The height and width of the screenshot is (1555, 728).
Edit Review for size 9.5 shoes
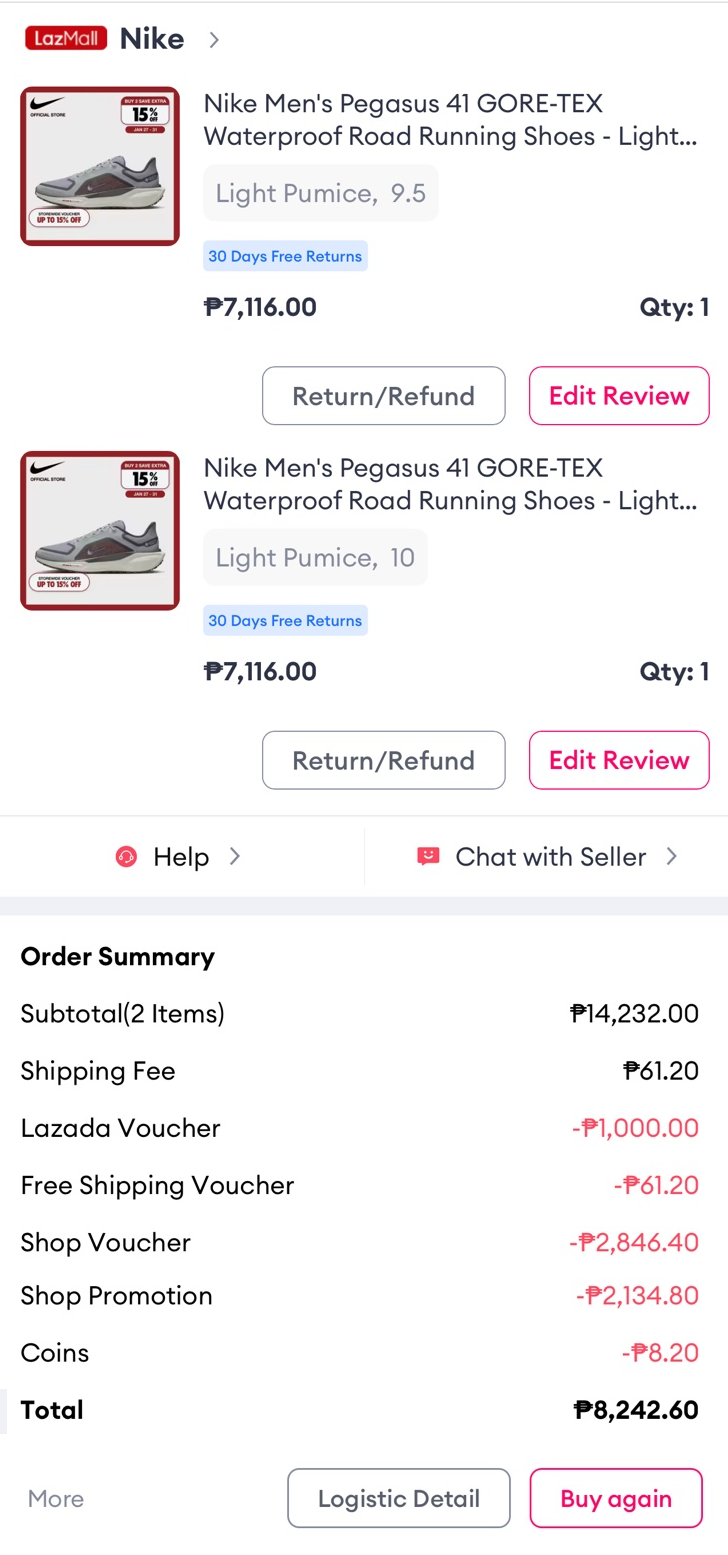(x=619, y=396)
